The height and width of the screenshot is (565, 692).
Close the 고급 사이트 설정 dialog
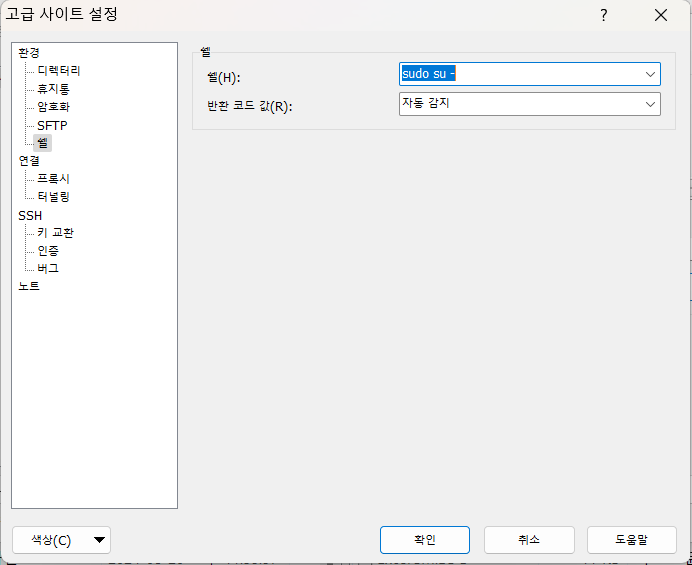[x=661, y=15]
